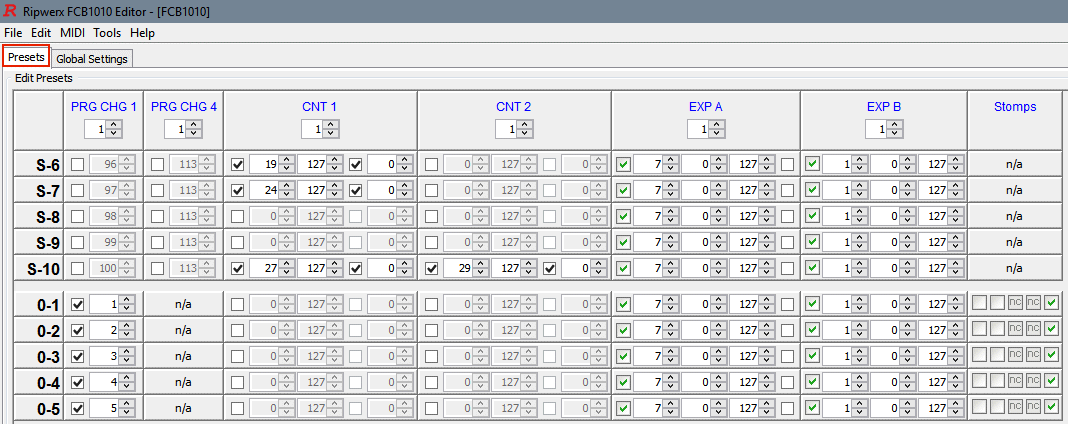Click the CNT 2 channel spinner in header
The height and width of the screenshot is (424, 1068).
[x=514, y=129]
